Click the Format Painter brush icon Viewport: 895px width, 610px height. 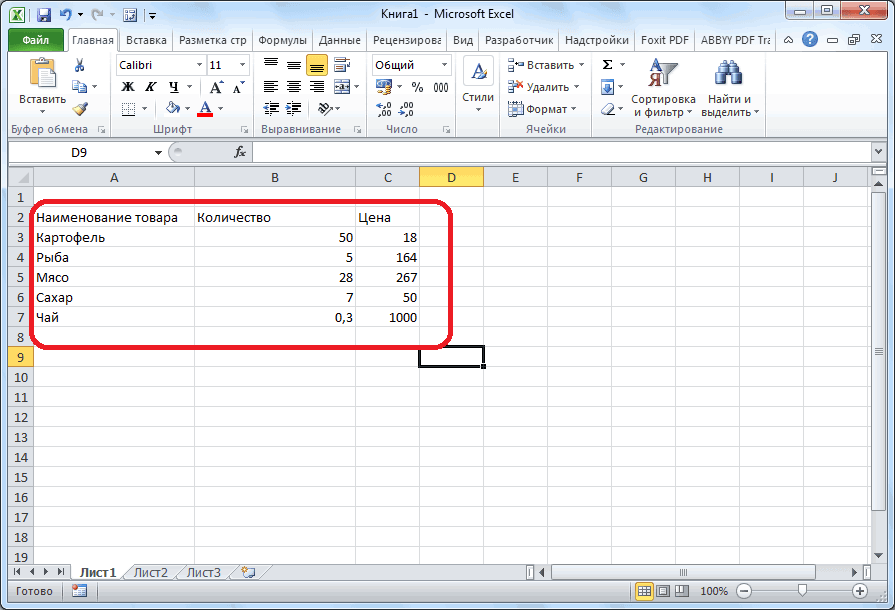point(79,109)
